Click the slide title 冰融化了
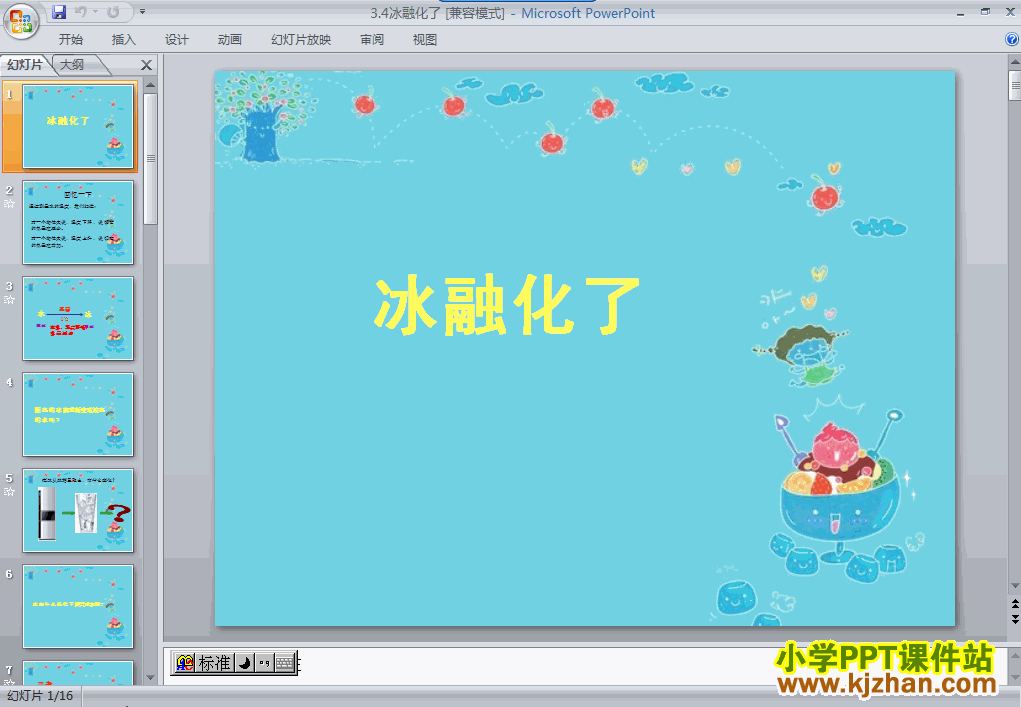This screenshot has height=707, width=1021. [507, 305]
